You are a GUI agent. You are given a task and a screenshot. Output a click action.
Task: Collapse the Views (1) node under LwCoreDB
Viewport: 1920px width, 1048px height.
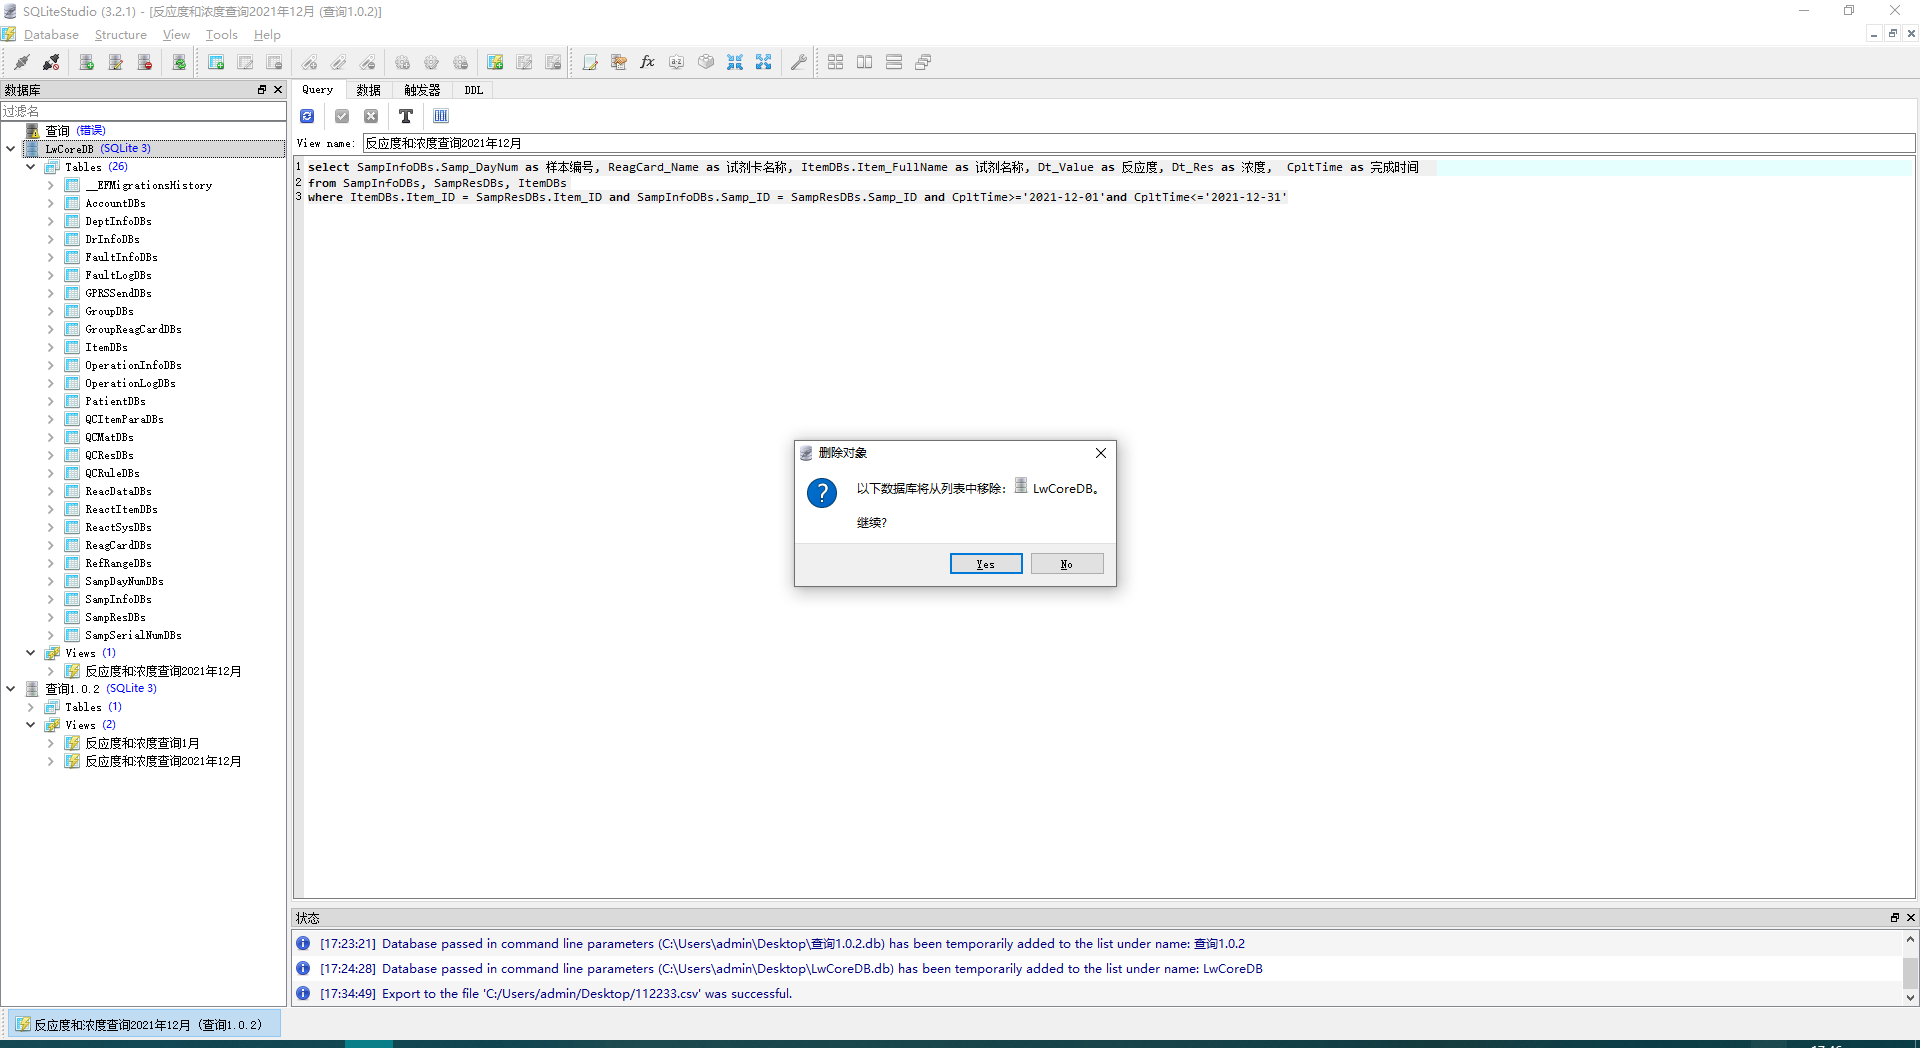click(x=31, y=653)
